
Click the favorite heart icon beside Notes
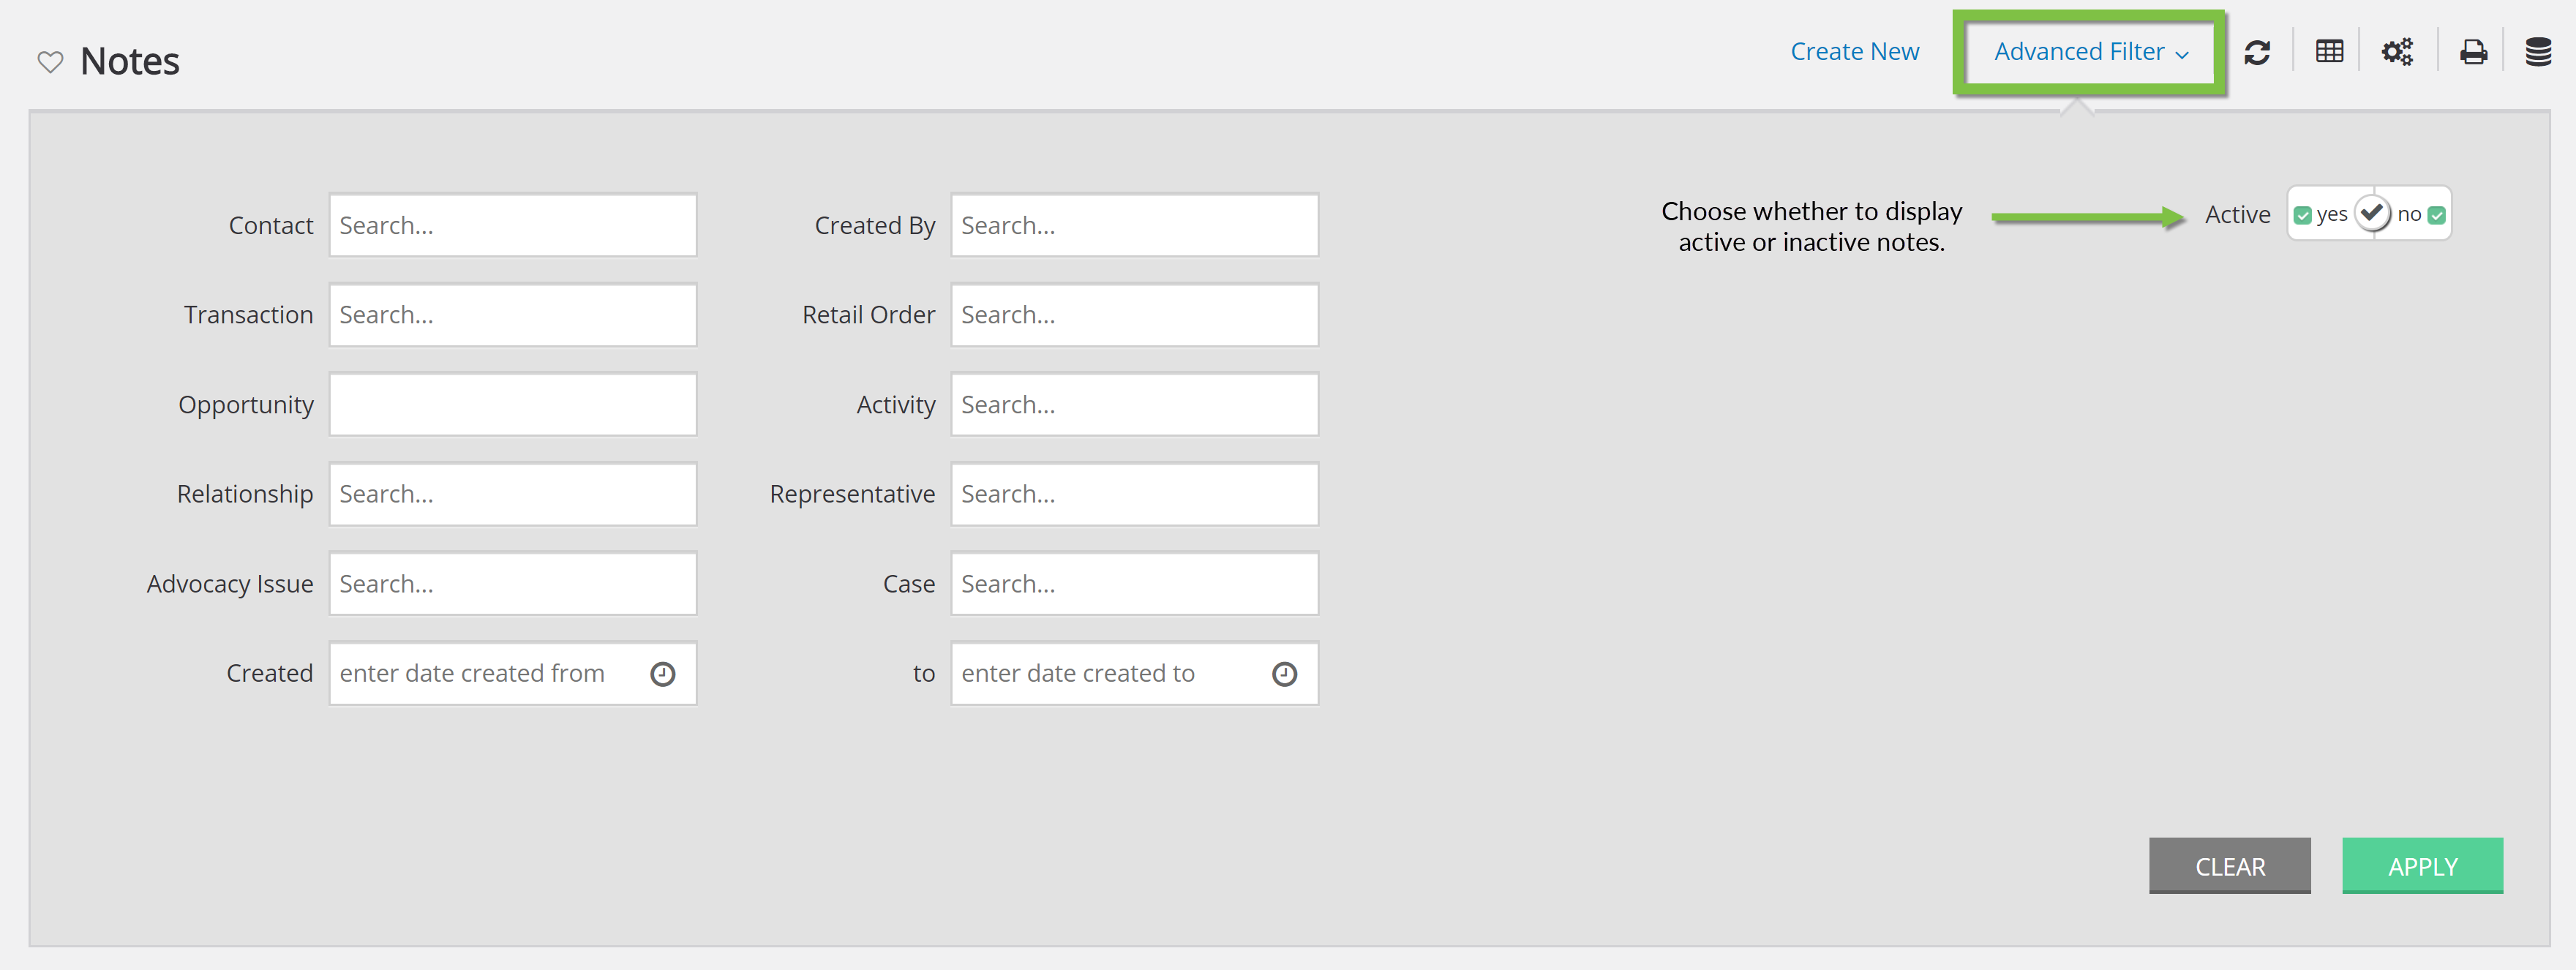pyautogui.click(x=50, y=62)
